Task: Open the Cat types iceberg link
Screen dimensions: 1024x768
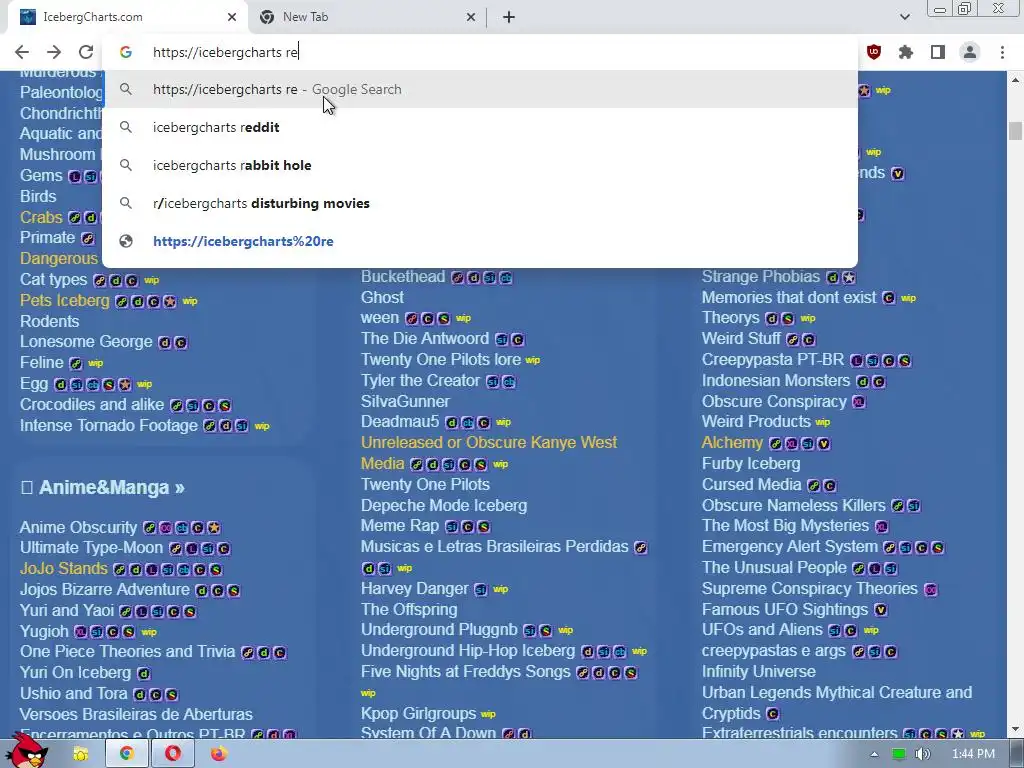Action: tap(53, 280)
